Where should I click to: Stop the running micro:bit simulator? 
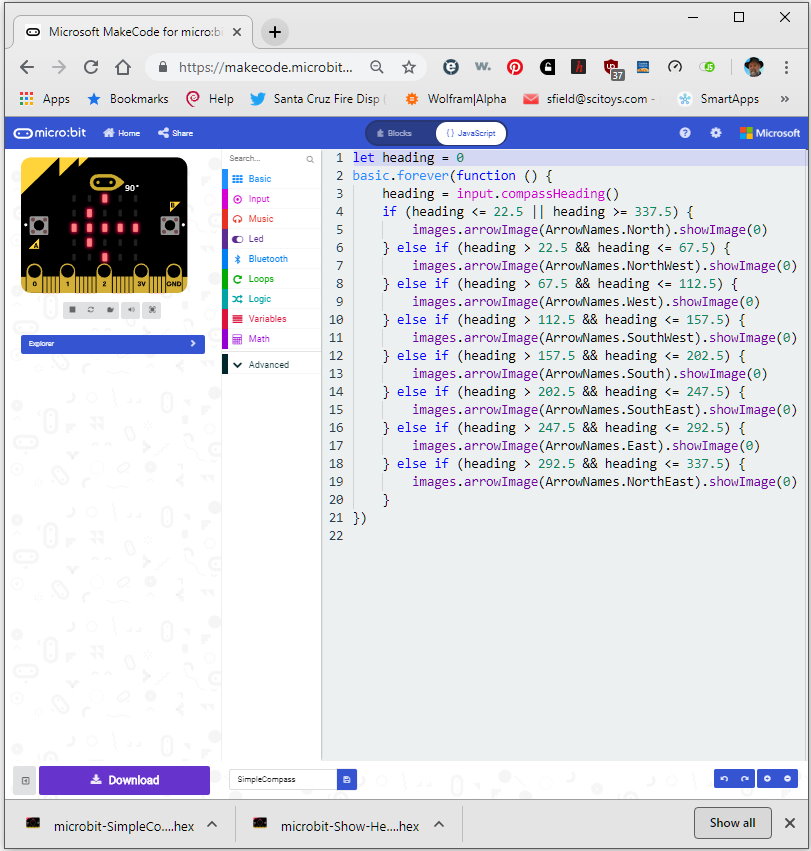(x=73, y=309)
